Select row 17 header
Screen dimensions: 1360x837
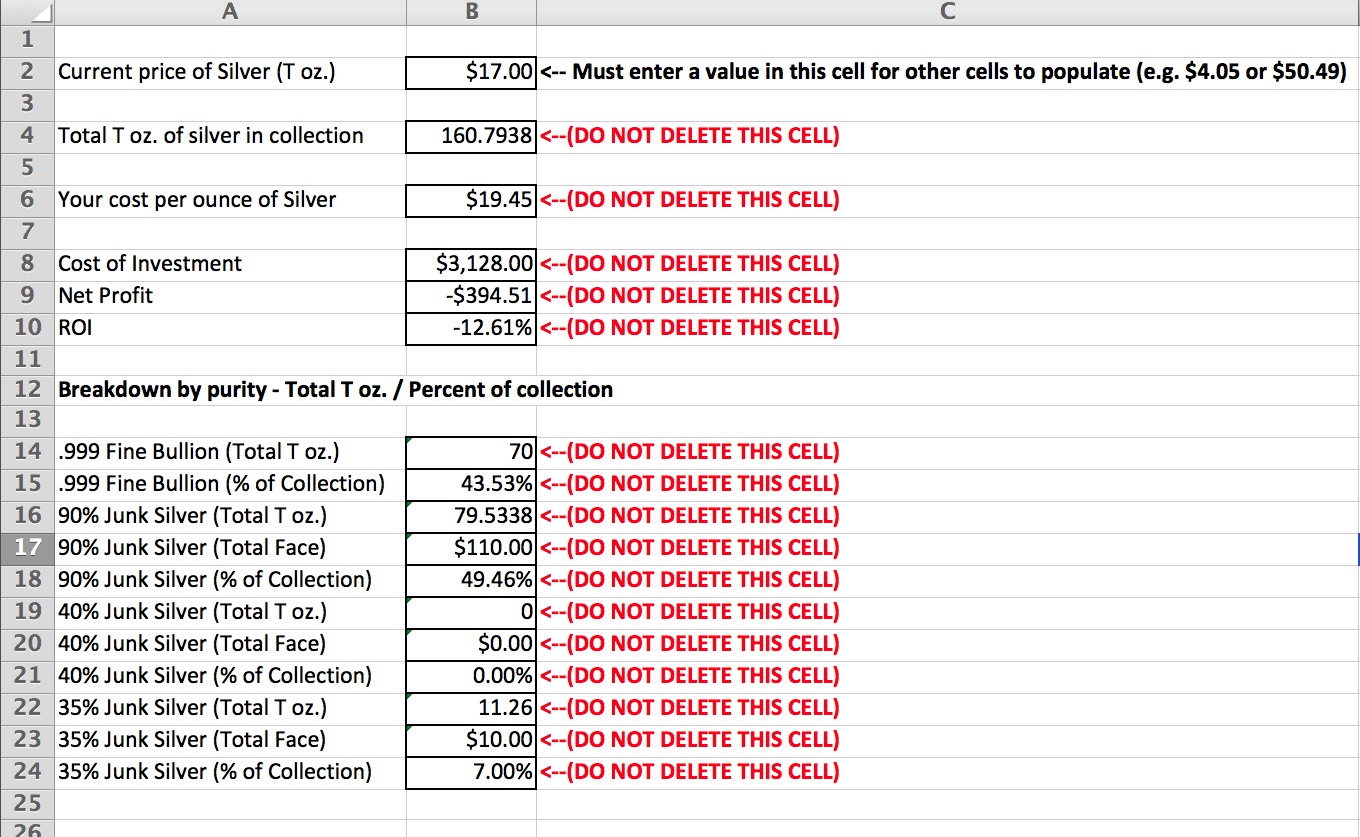point(27,547)
